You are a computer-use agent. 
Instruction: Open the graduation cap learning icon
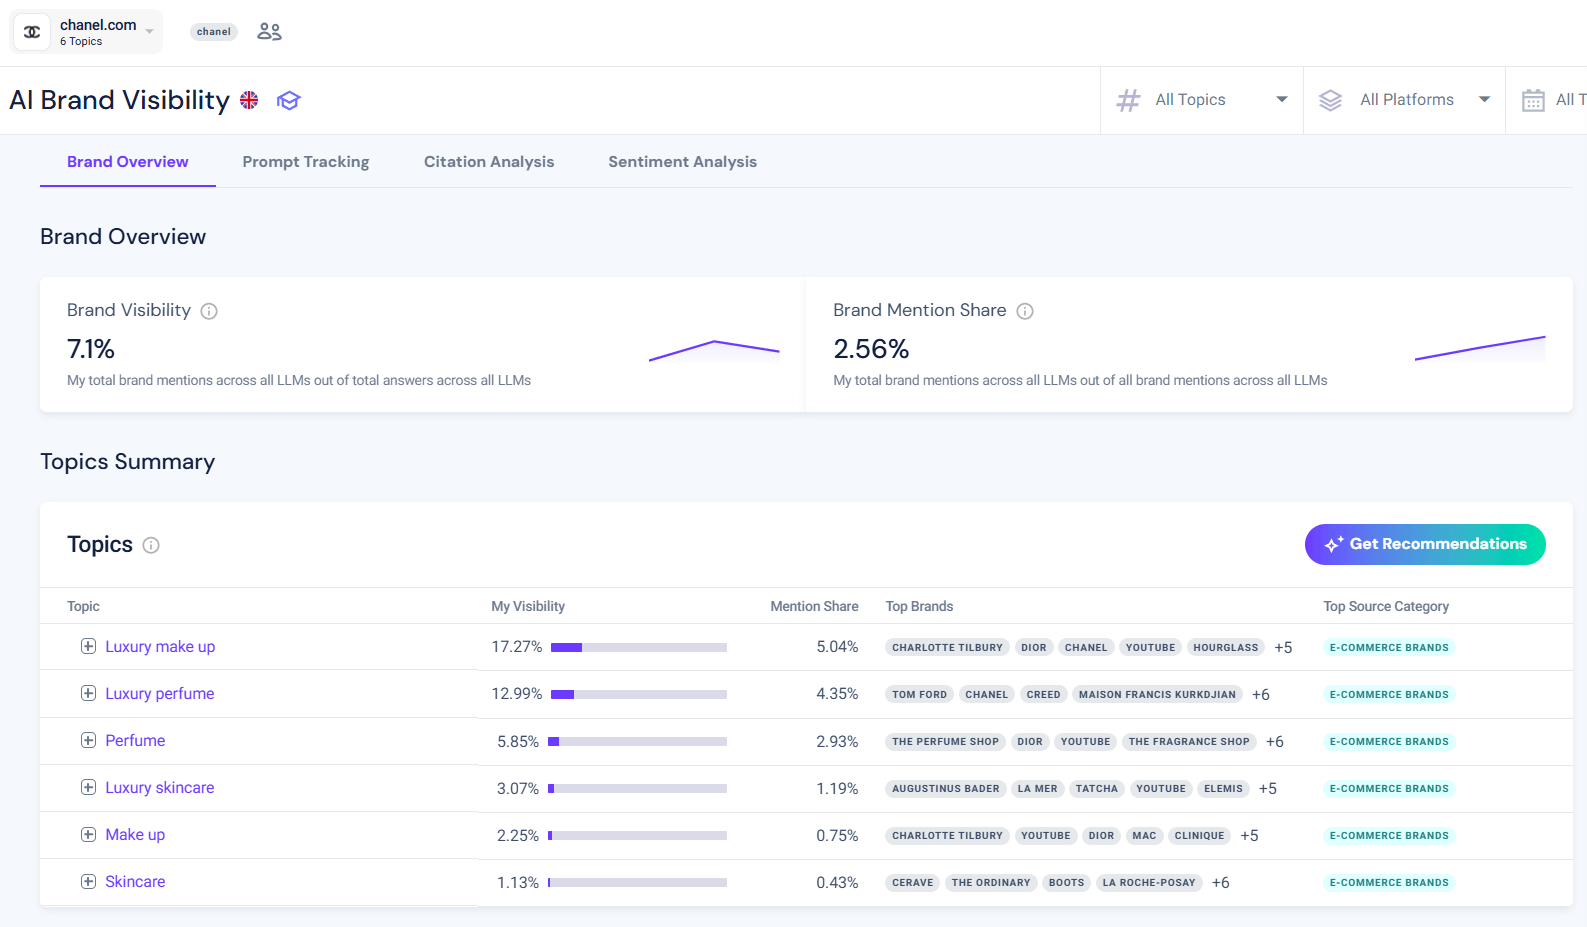pos(289,100)
